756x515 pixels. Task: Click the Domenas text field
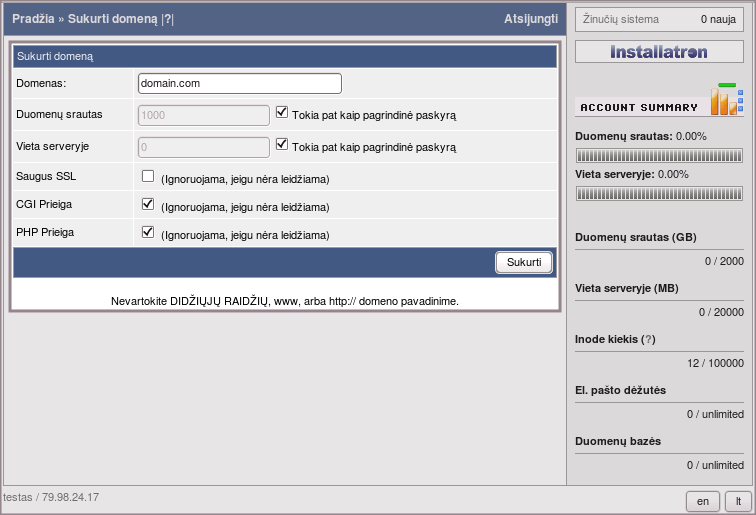point(239,84)
